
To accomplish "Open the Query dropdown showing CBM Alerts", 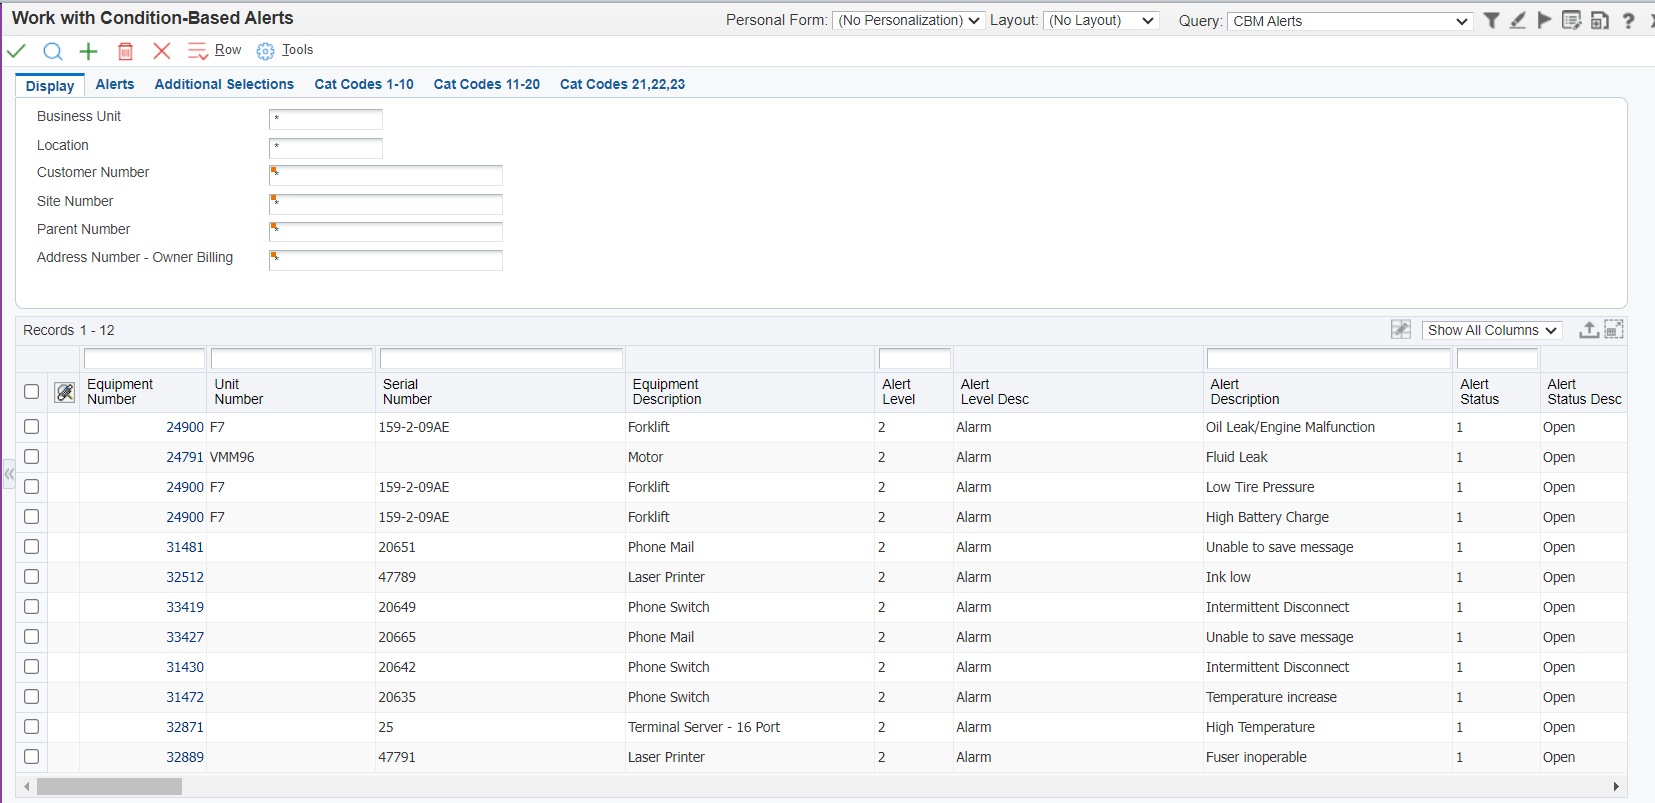I will [1350, 21].
